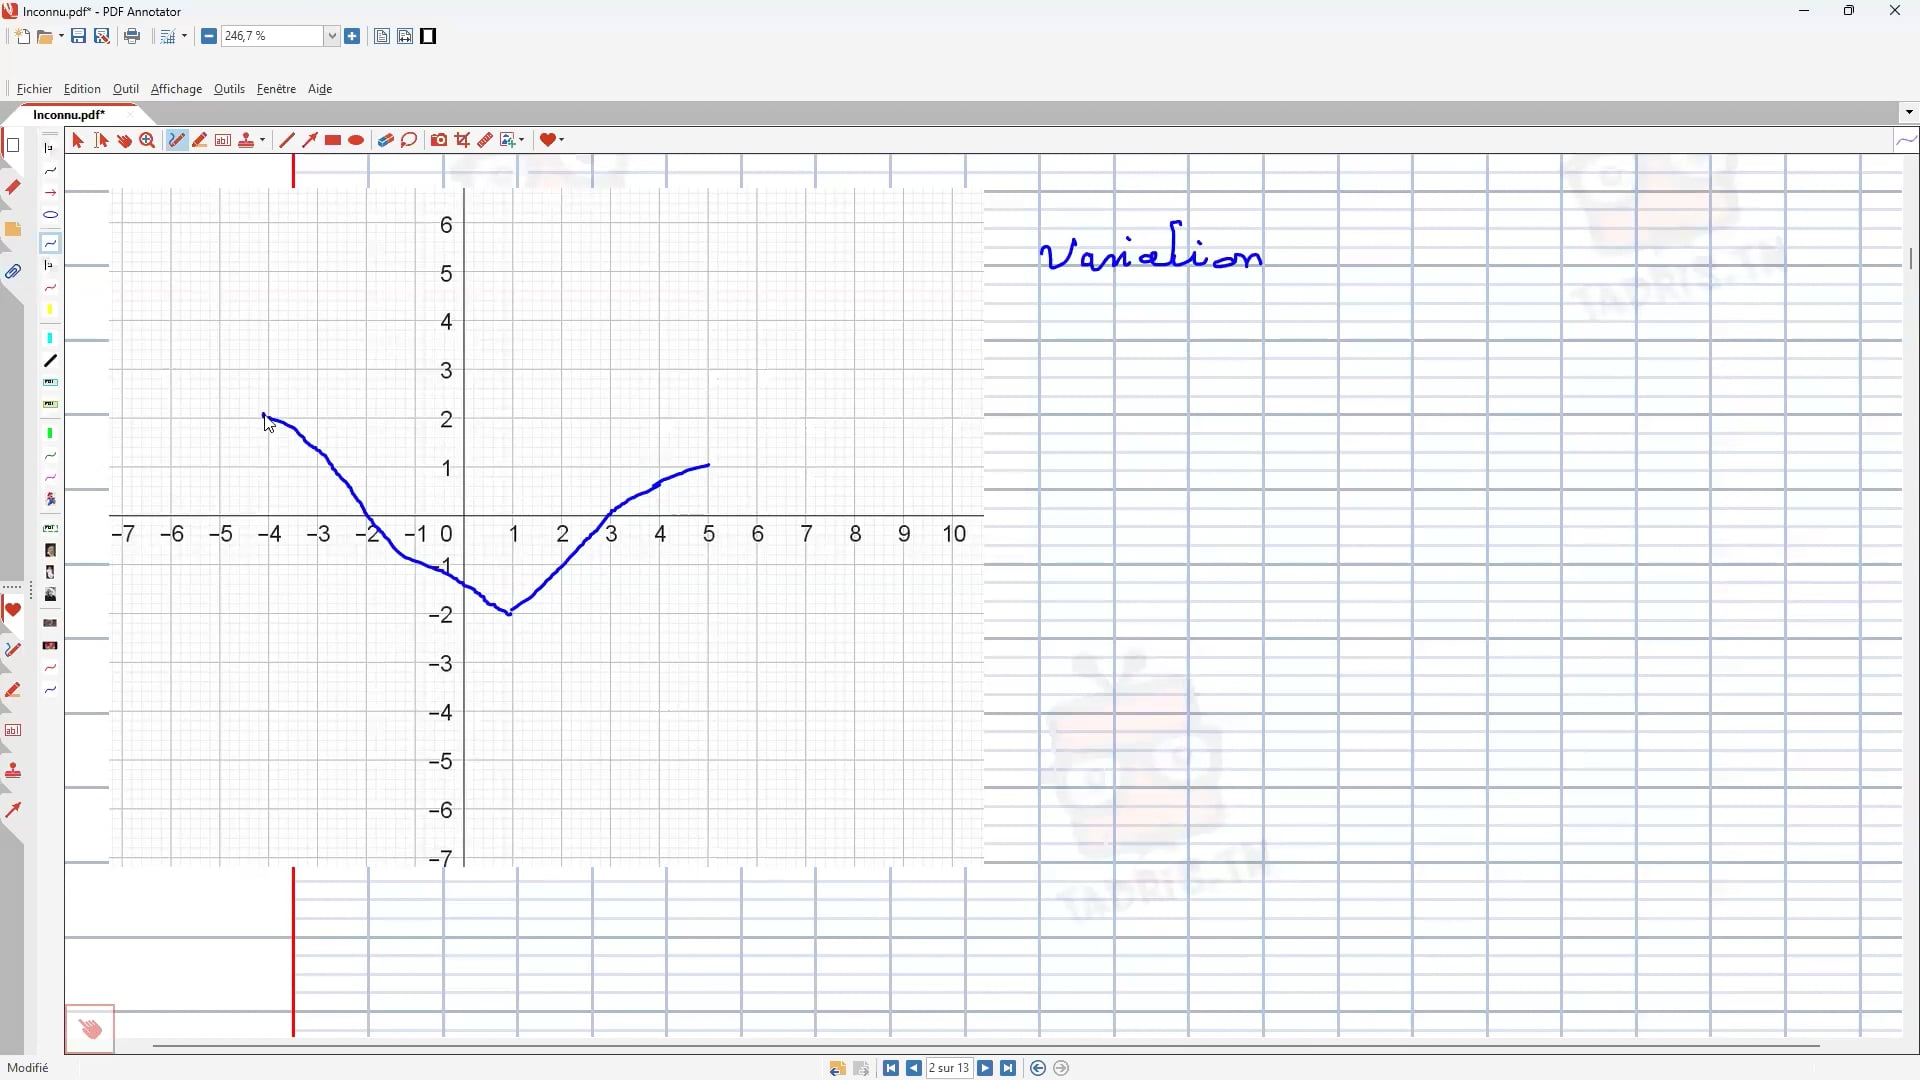The width and height of the screenshot is (1920, 1080).
Task: Activate the Crop page tool
Action: pyautogui.click(x=462, y=140)
